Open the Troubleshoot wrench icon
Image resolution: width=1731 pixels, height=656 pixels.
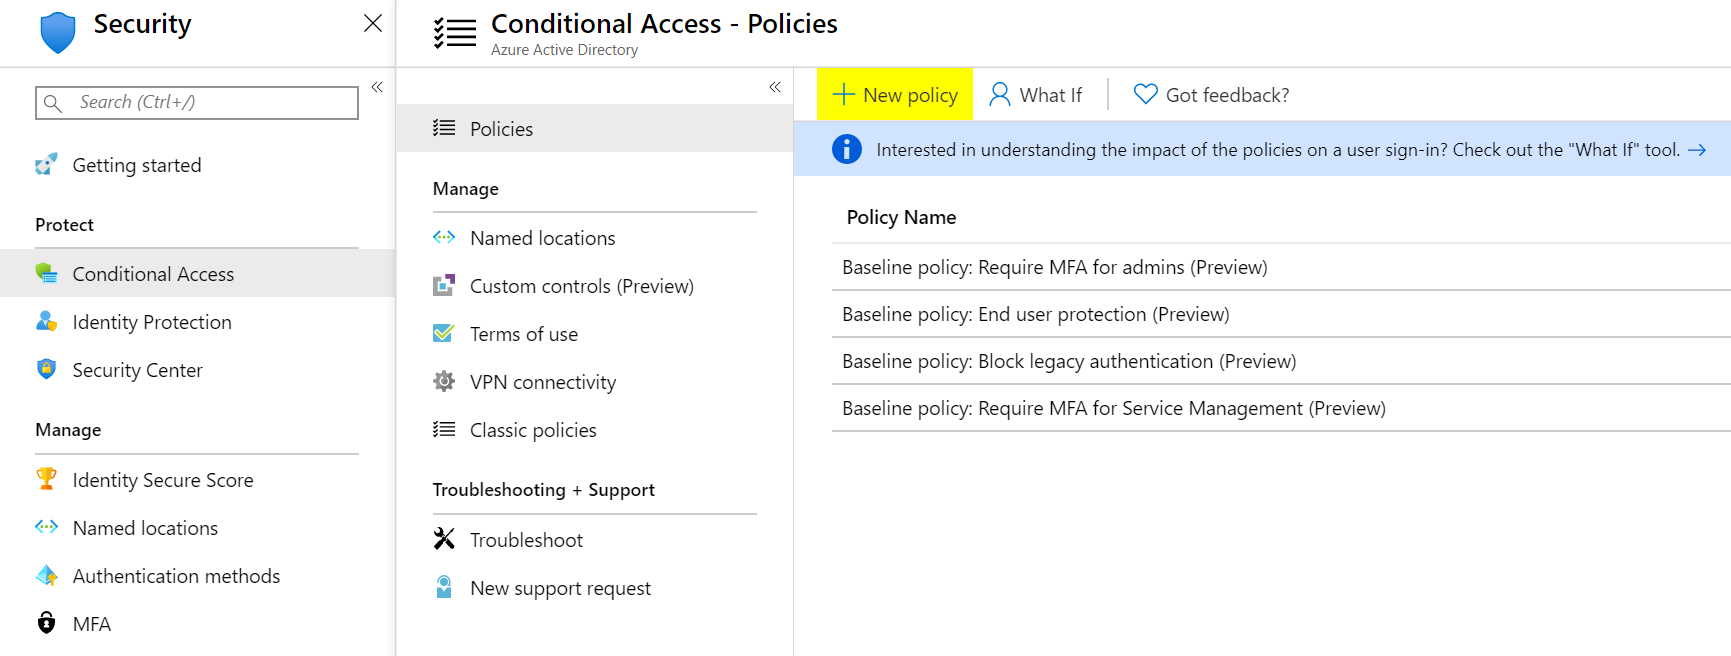(444, 540)
